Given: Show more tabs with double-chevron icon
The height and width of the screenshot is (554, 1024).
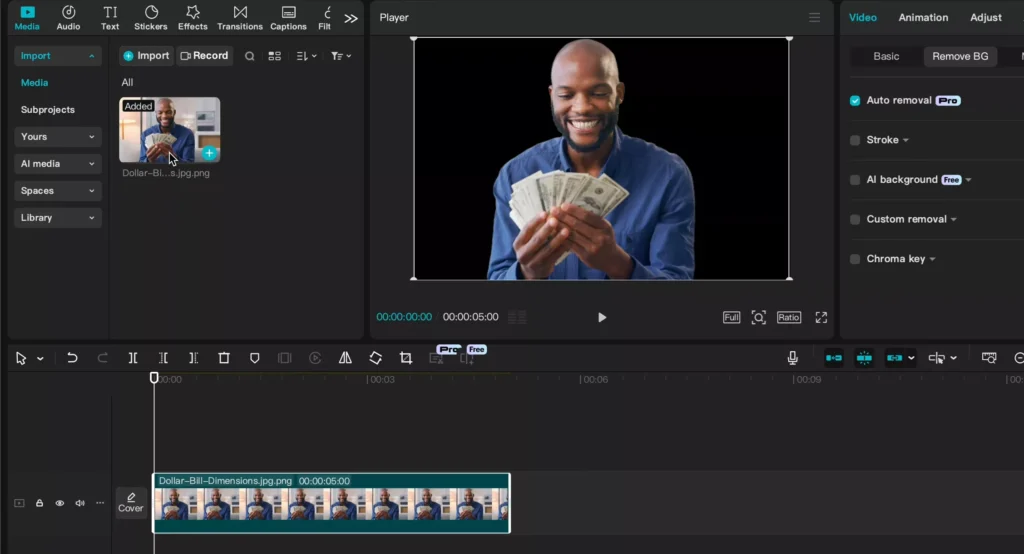Looking at the screenshot, I should pos(351,18).
